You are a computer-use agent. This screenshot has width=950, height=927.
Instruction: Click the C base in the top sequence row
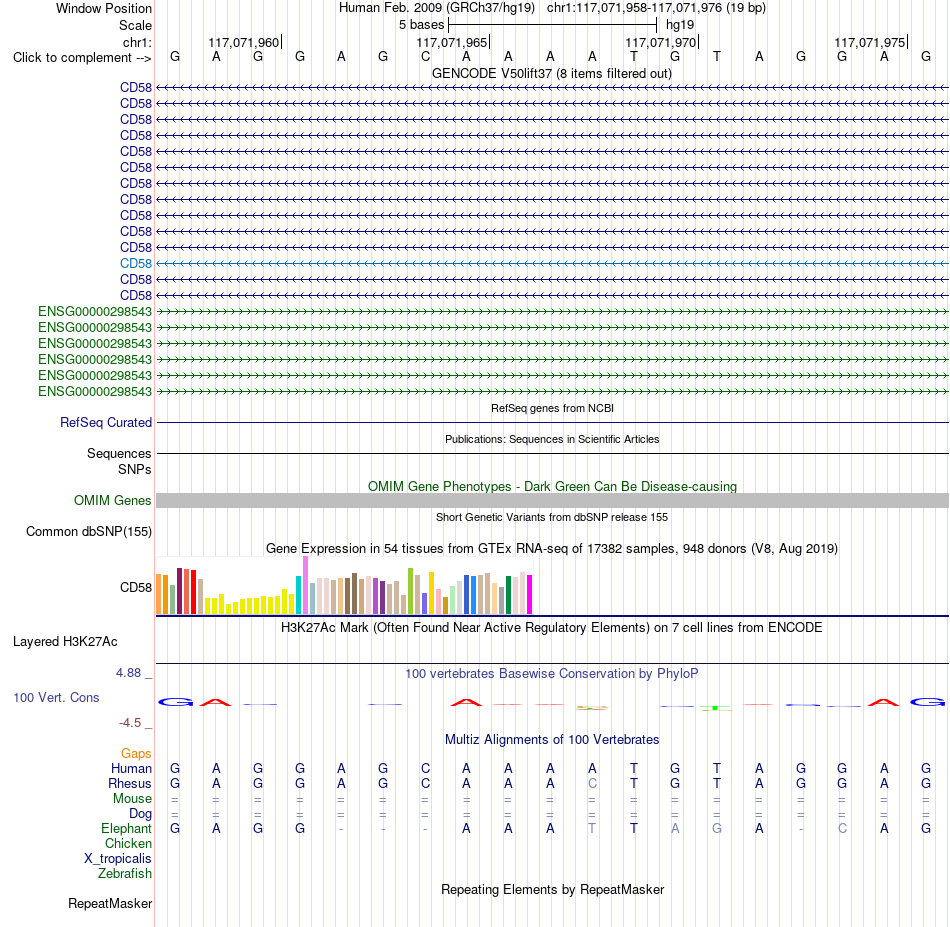point(425,57)
